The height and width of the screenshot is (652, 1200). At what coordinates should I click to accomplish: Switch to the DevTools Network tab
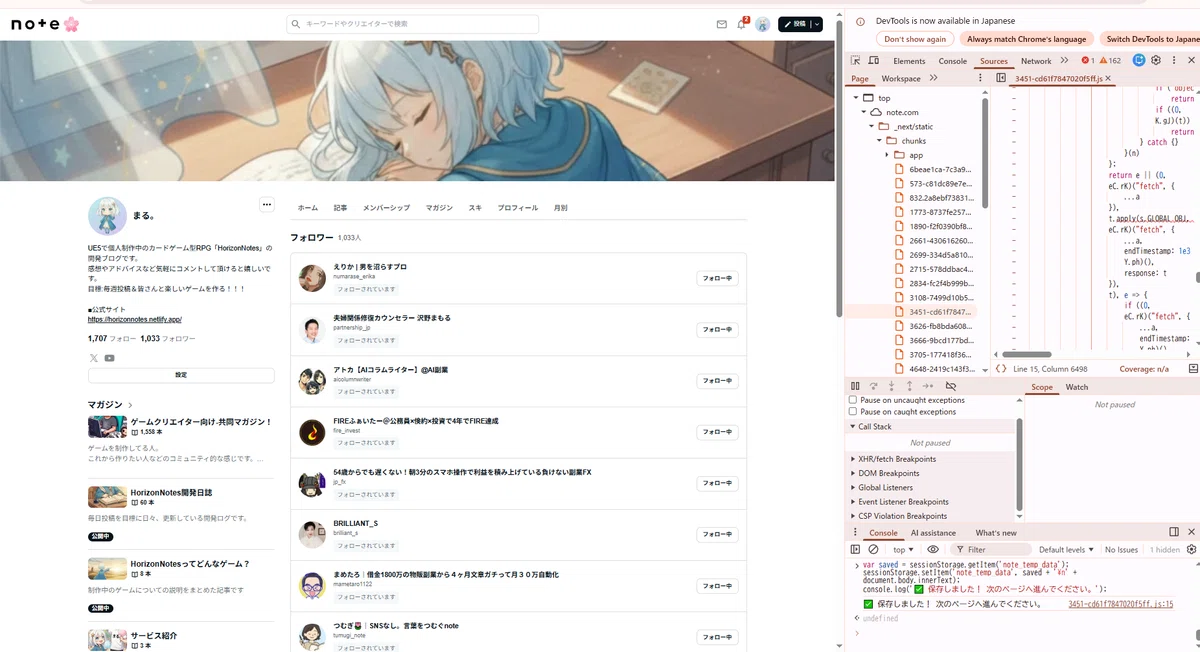(1036, 61)
